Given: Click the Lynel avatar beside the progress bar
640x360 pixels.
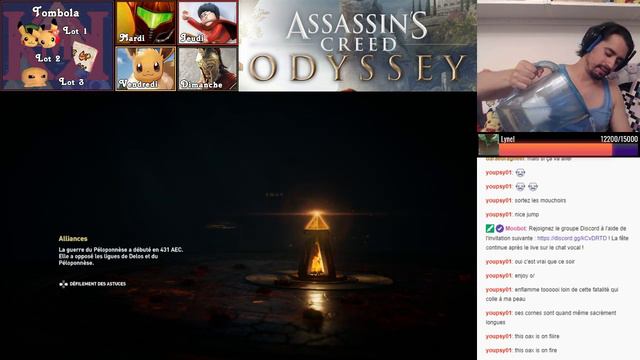Looking at the screenshot, I should [x=488, y=145].
